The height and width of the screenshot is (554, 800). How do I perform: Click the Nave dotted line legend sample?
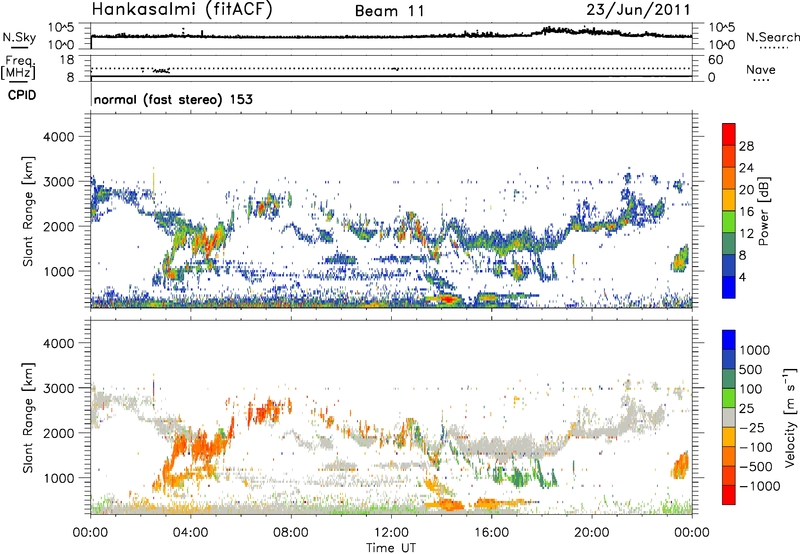pos(761,80)
